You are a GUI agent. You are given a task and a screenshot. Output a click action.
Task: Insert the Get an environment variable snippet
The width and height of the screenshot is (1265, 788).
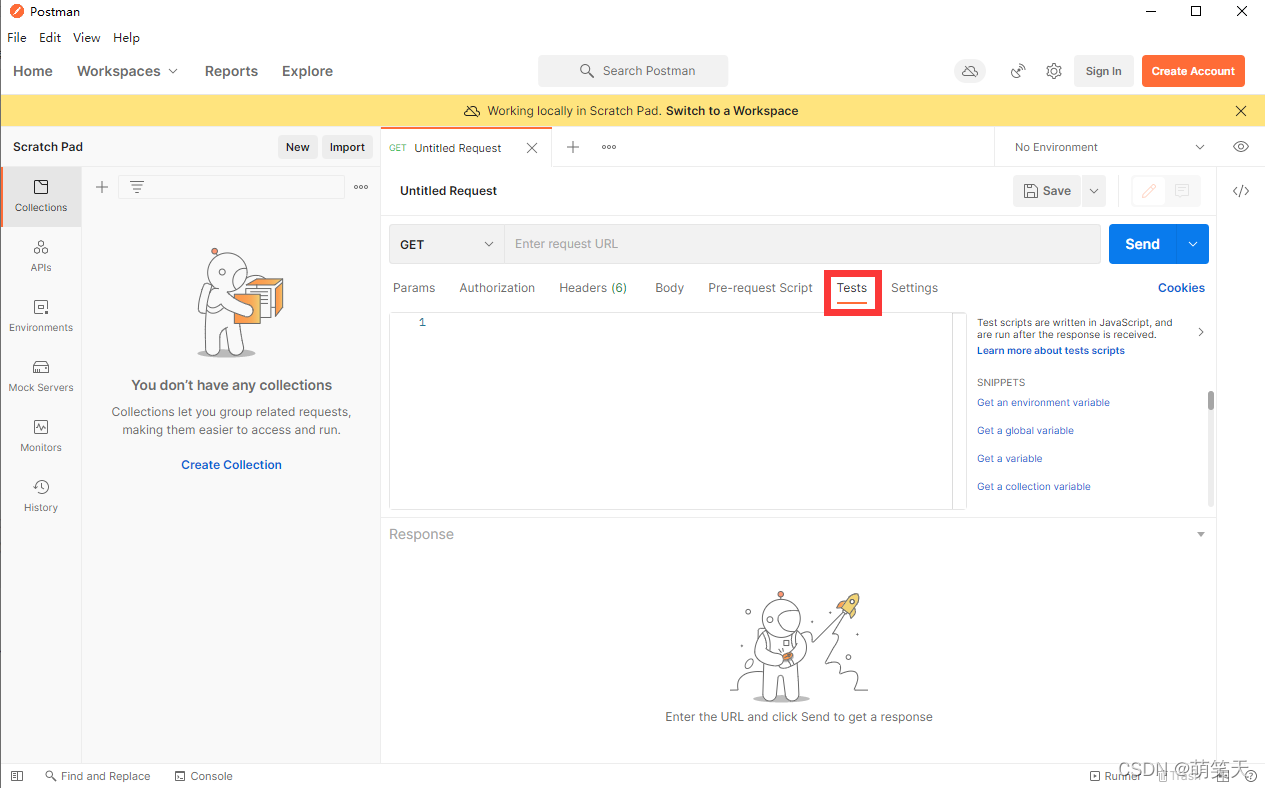[x=1043, y=403]
